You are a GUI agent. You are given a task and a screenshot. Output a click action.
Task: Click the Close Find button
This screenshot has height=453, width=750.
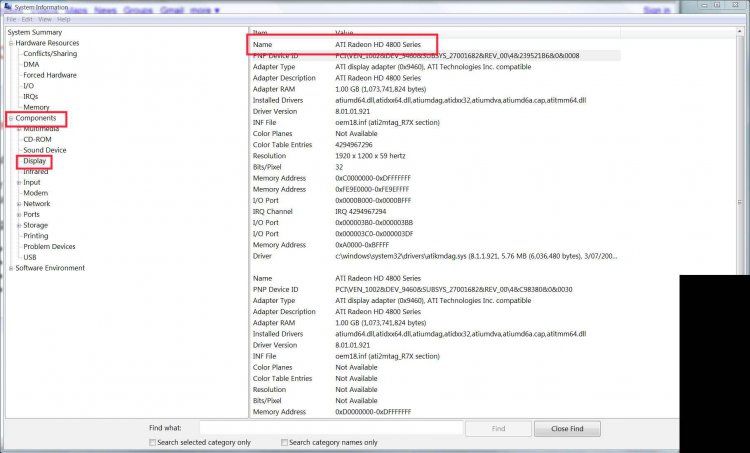567,429
